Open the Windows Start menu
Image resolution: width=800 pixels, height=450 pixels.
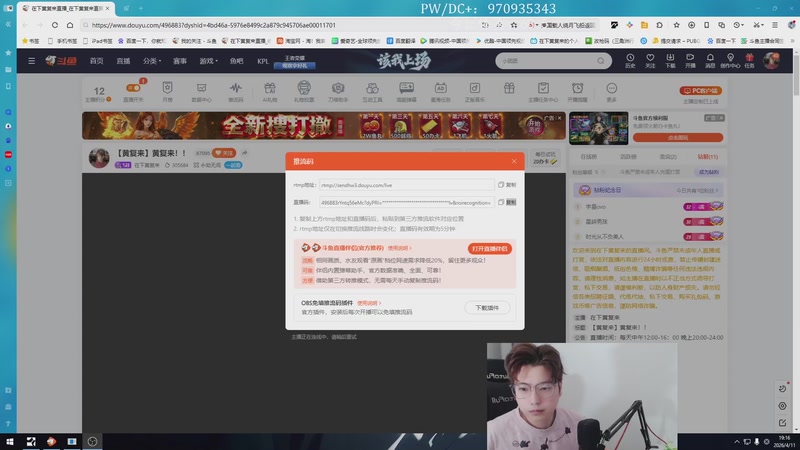point(10,441)
